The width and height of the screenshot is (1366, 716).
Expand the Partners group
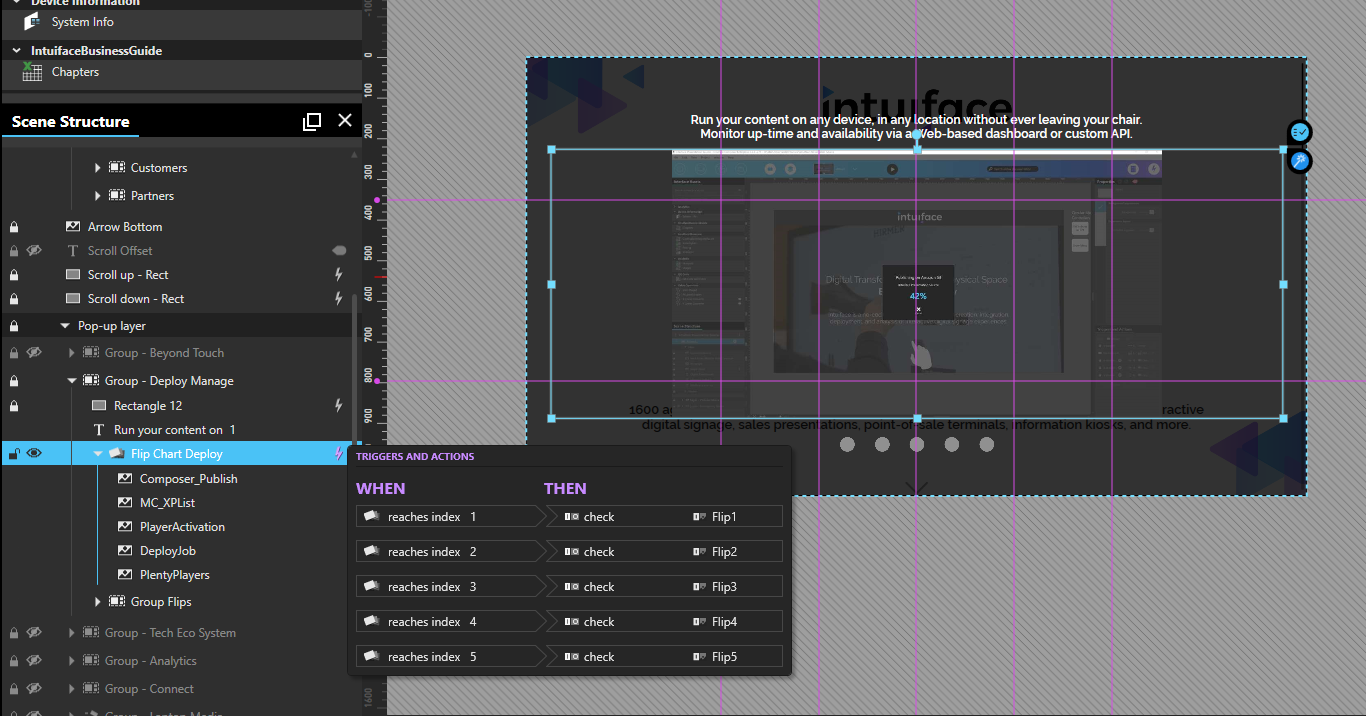(x=97, y=195)
